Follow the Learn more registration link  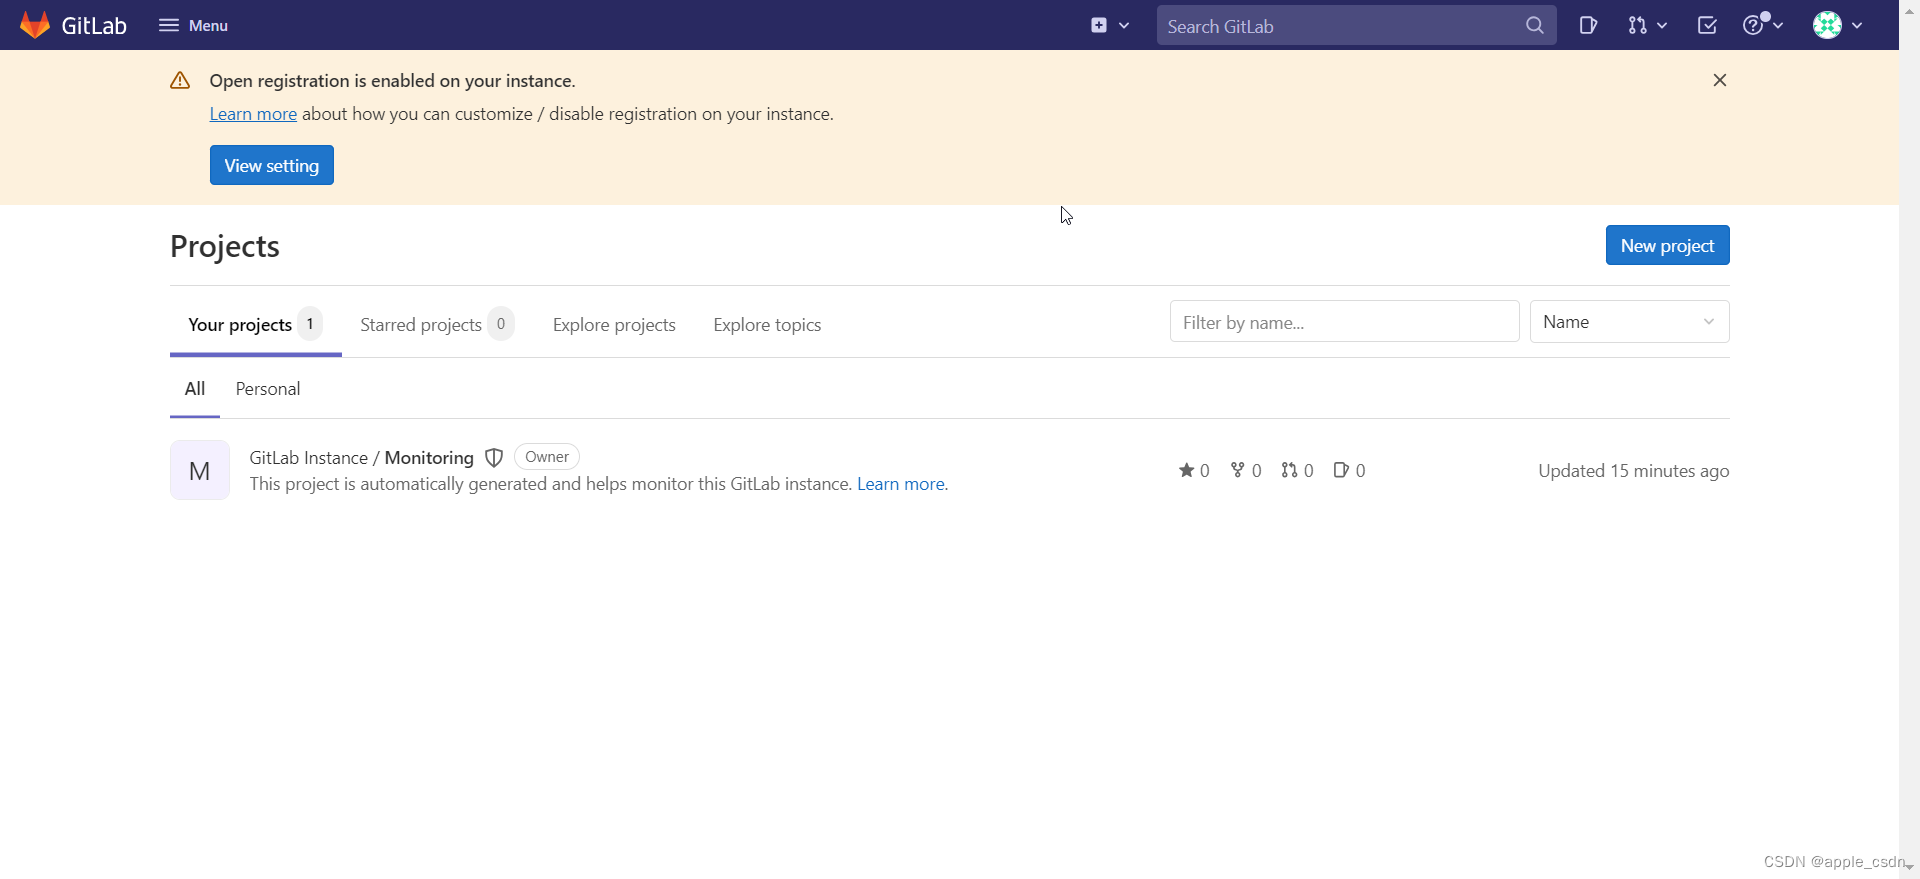(253, 114)
